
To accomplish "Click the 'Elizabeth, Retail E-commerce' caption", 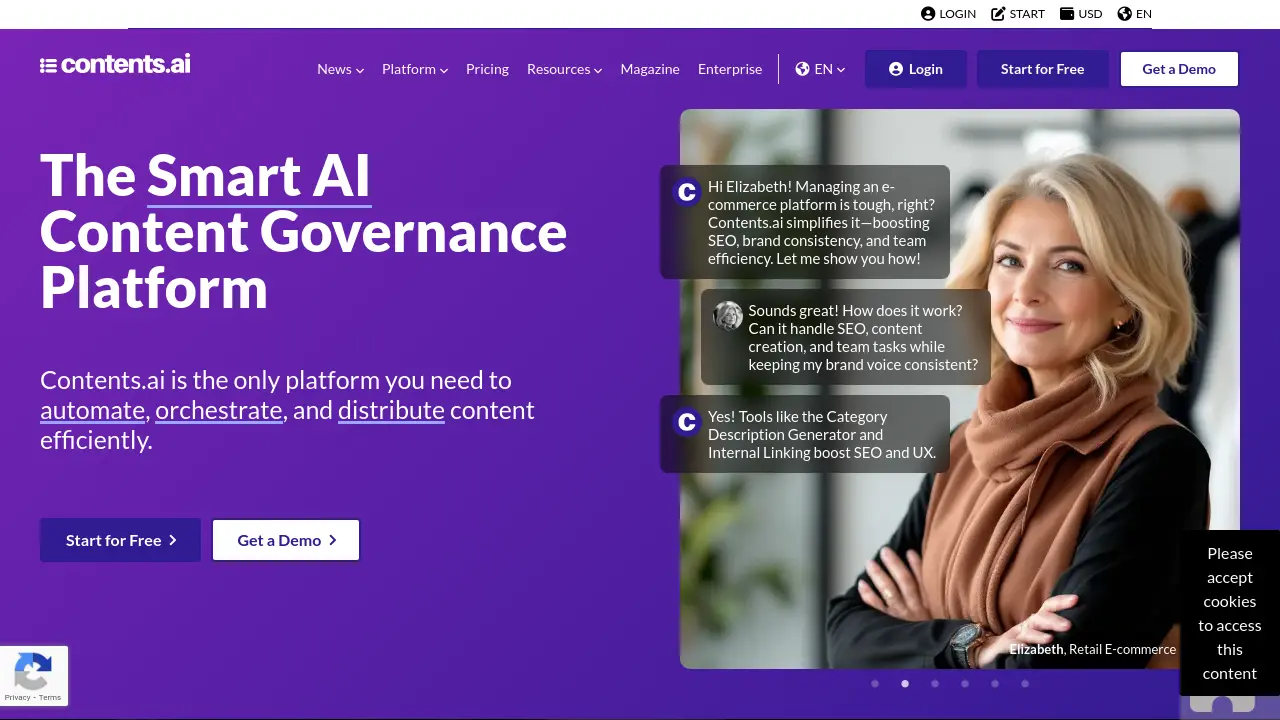I will tap(1093, 649).
